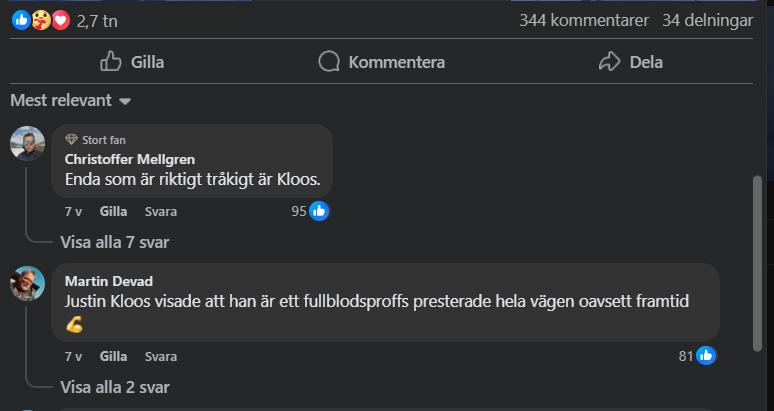Viewport: 774px width, 411px height.
Task: Click the thumbs-up Gilla post icon
Action: point(111,62)
